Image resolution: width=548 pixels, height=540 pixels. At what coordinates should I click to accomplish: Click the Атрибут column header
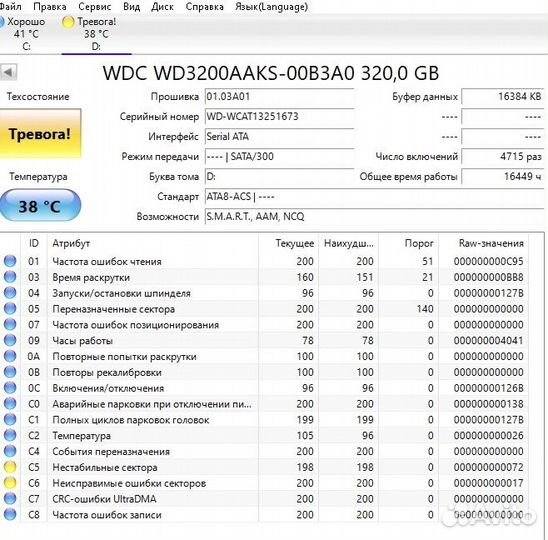(153, 243)
